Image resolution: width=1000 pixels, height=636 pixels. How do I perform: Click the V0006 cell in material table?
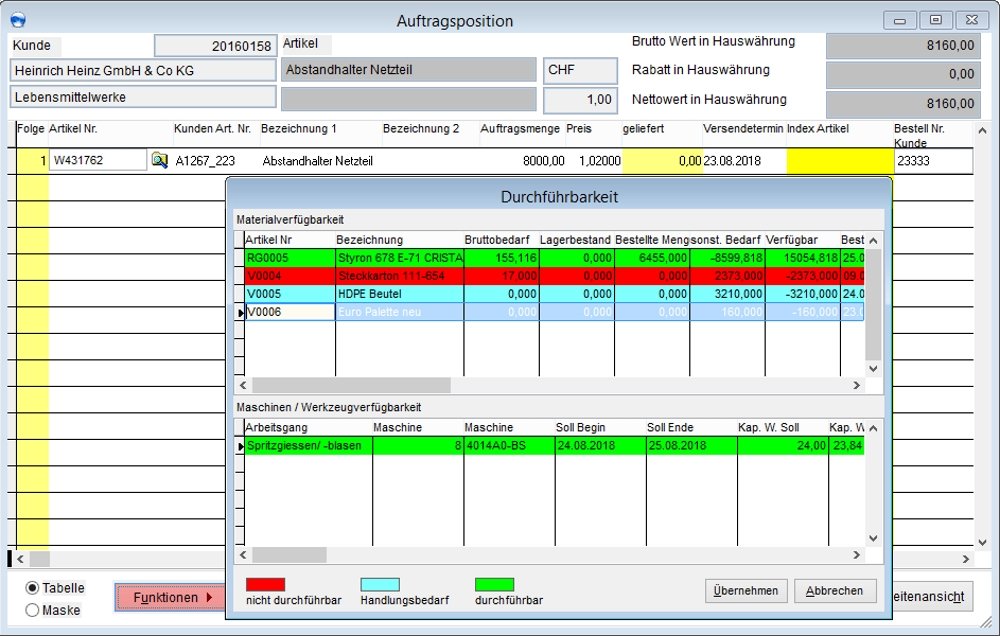tap(290, 311)
